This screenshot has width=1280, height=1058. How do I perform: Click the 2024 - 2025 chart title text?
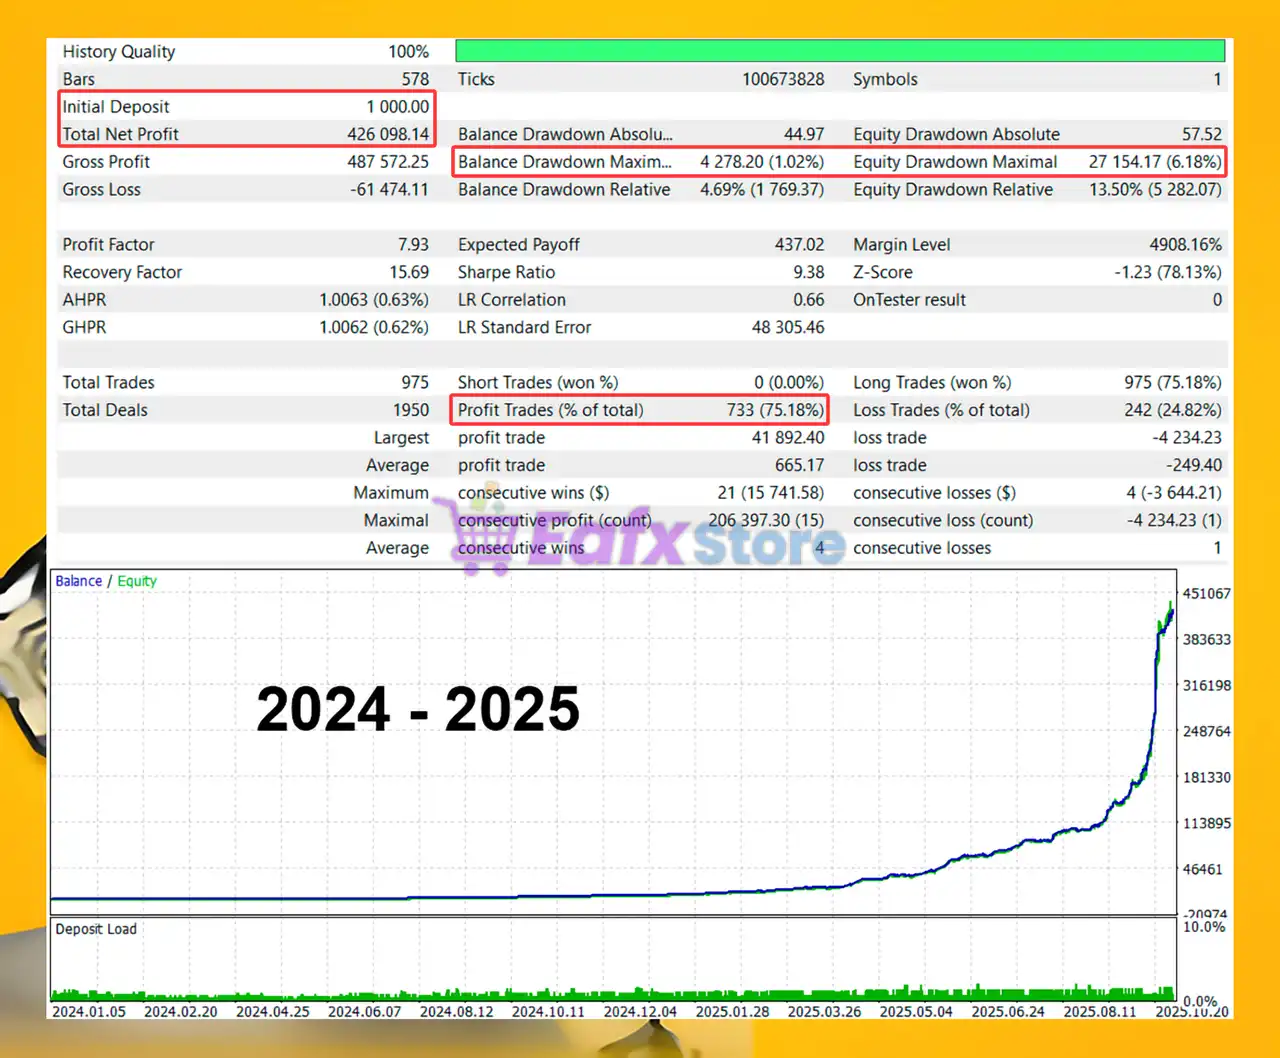pyautogui.click(x=417, y=709)
